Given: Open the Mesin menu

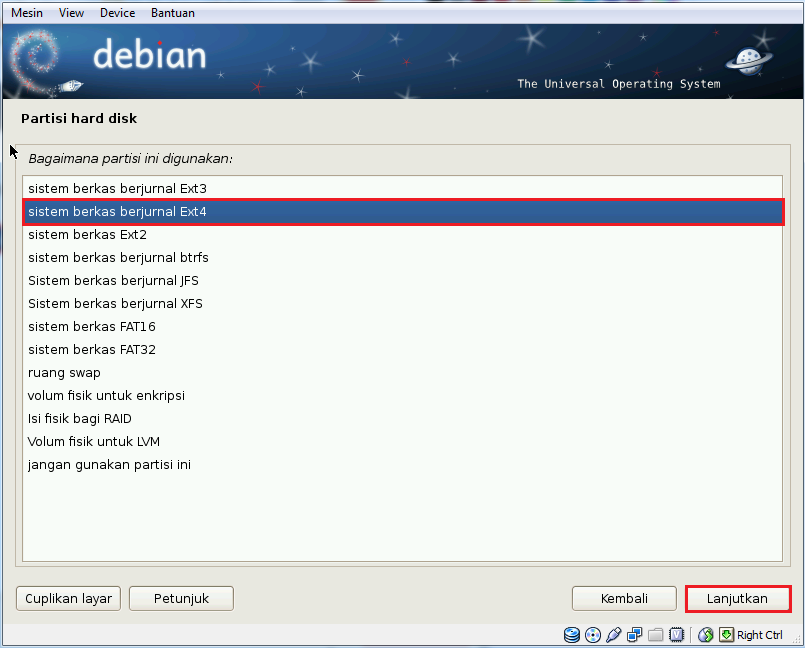Looking at the screenshot, I should pos(26,13).
